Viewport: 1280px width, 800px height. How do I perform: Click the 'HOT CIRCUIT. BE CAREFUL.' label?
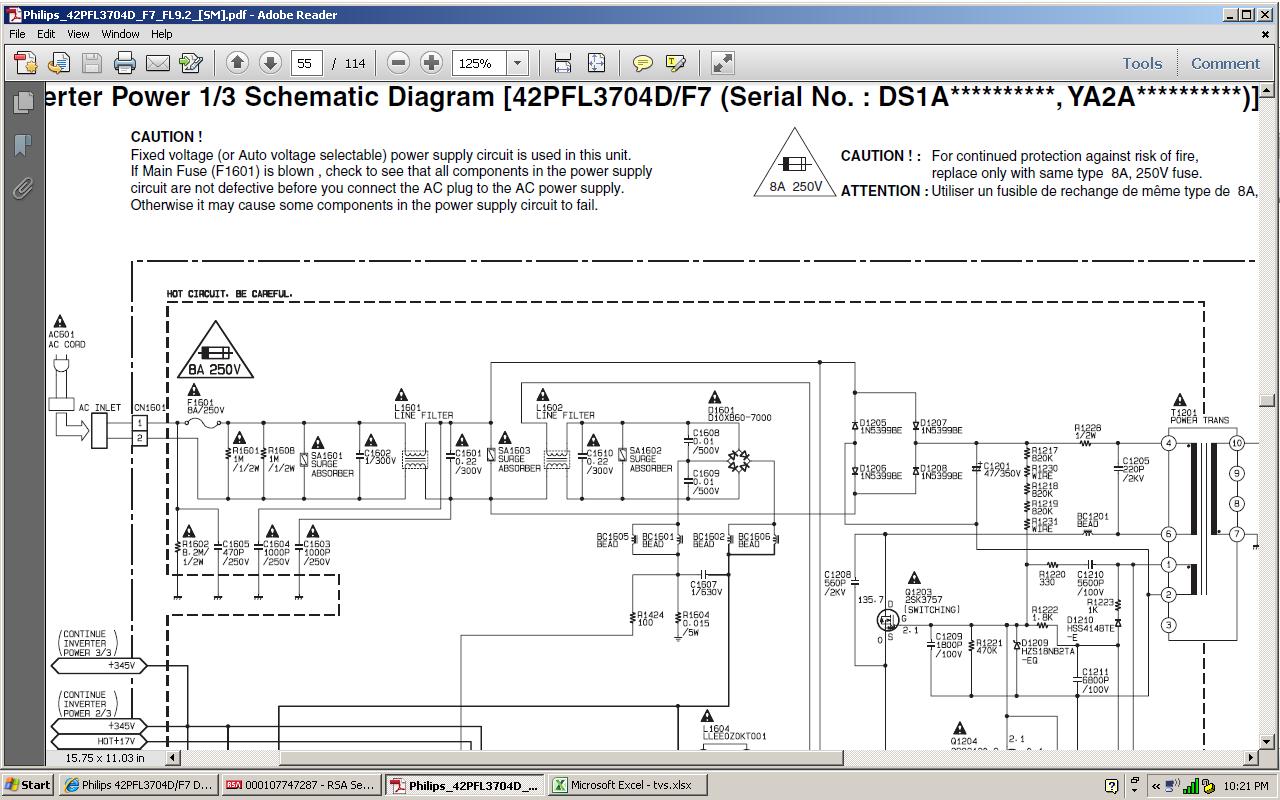point(230,294)
